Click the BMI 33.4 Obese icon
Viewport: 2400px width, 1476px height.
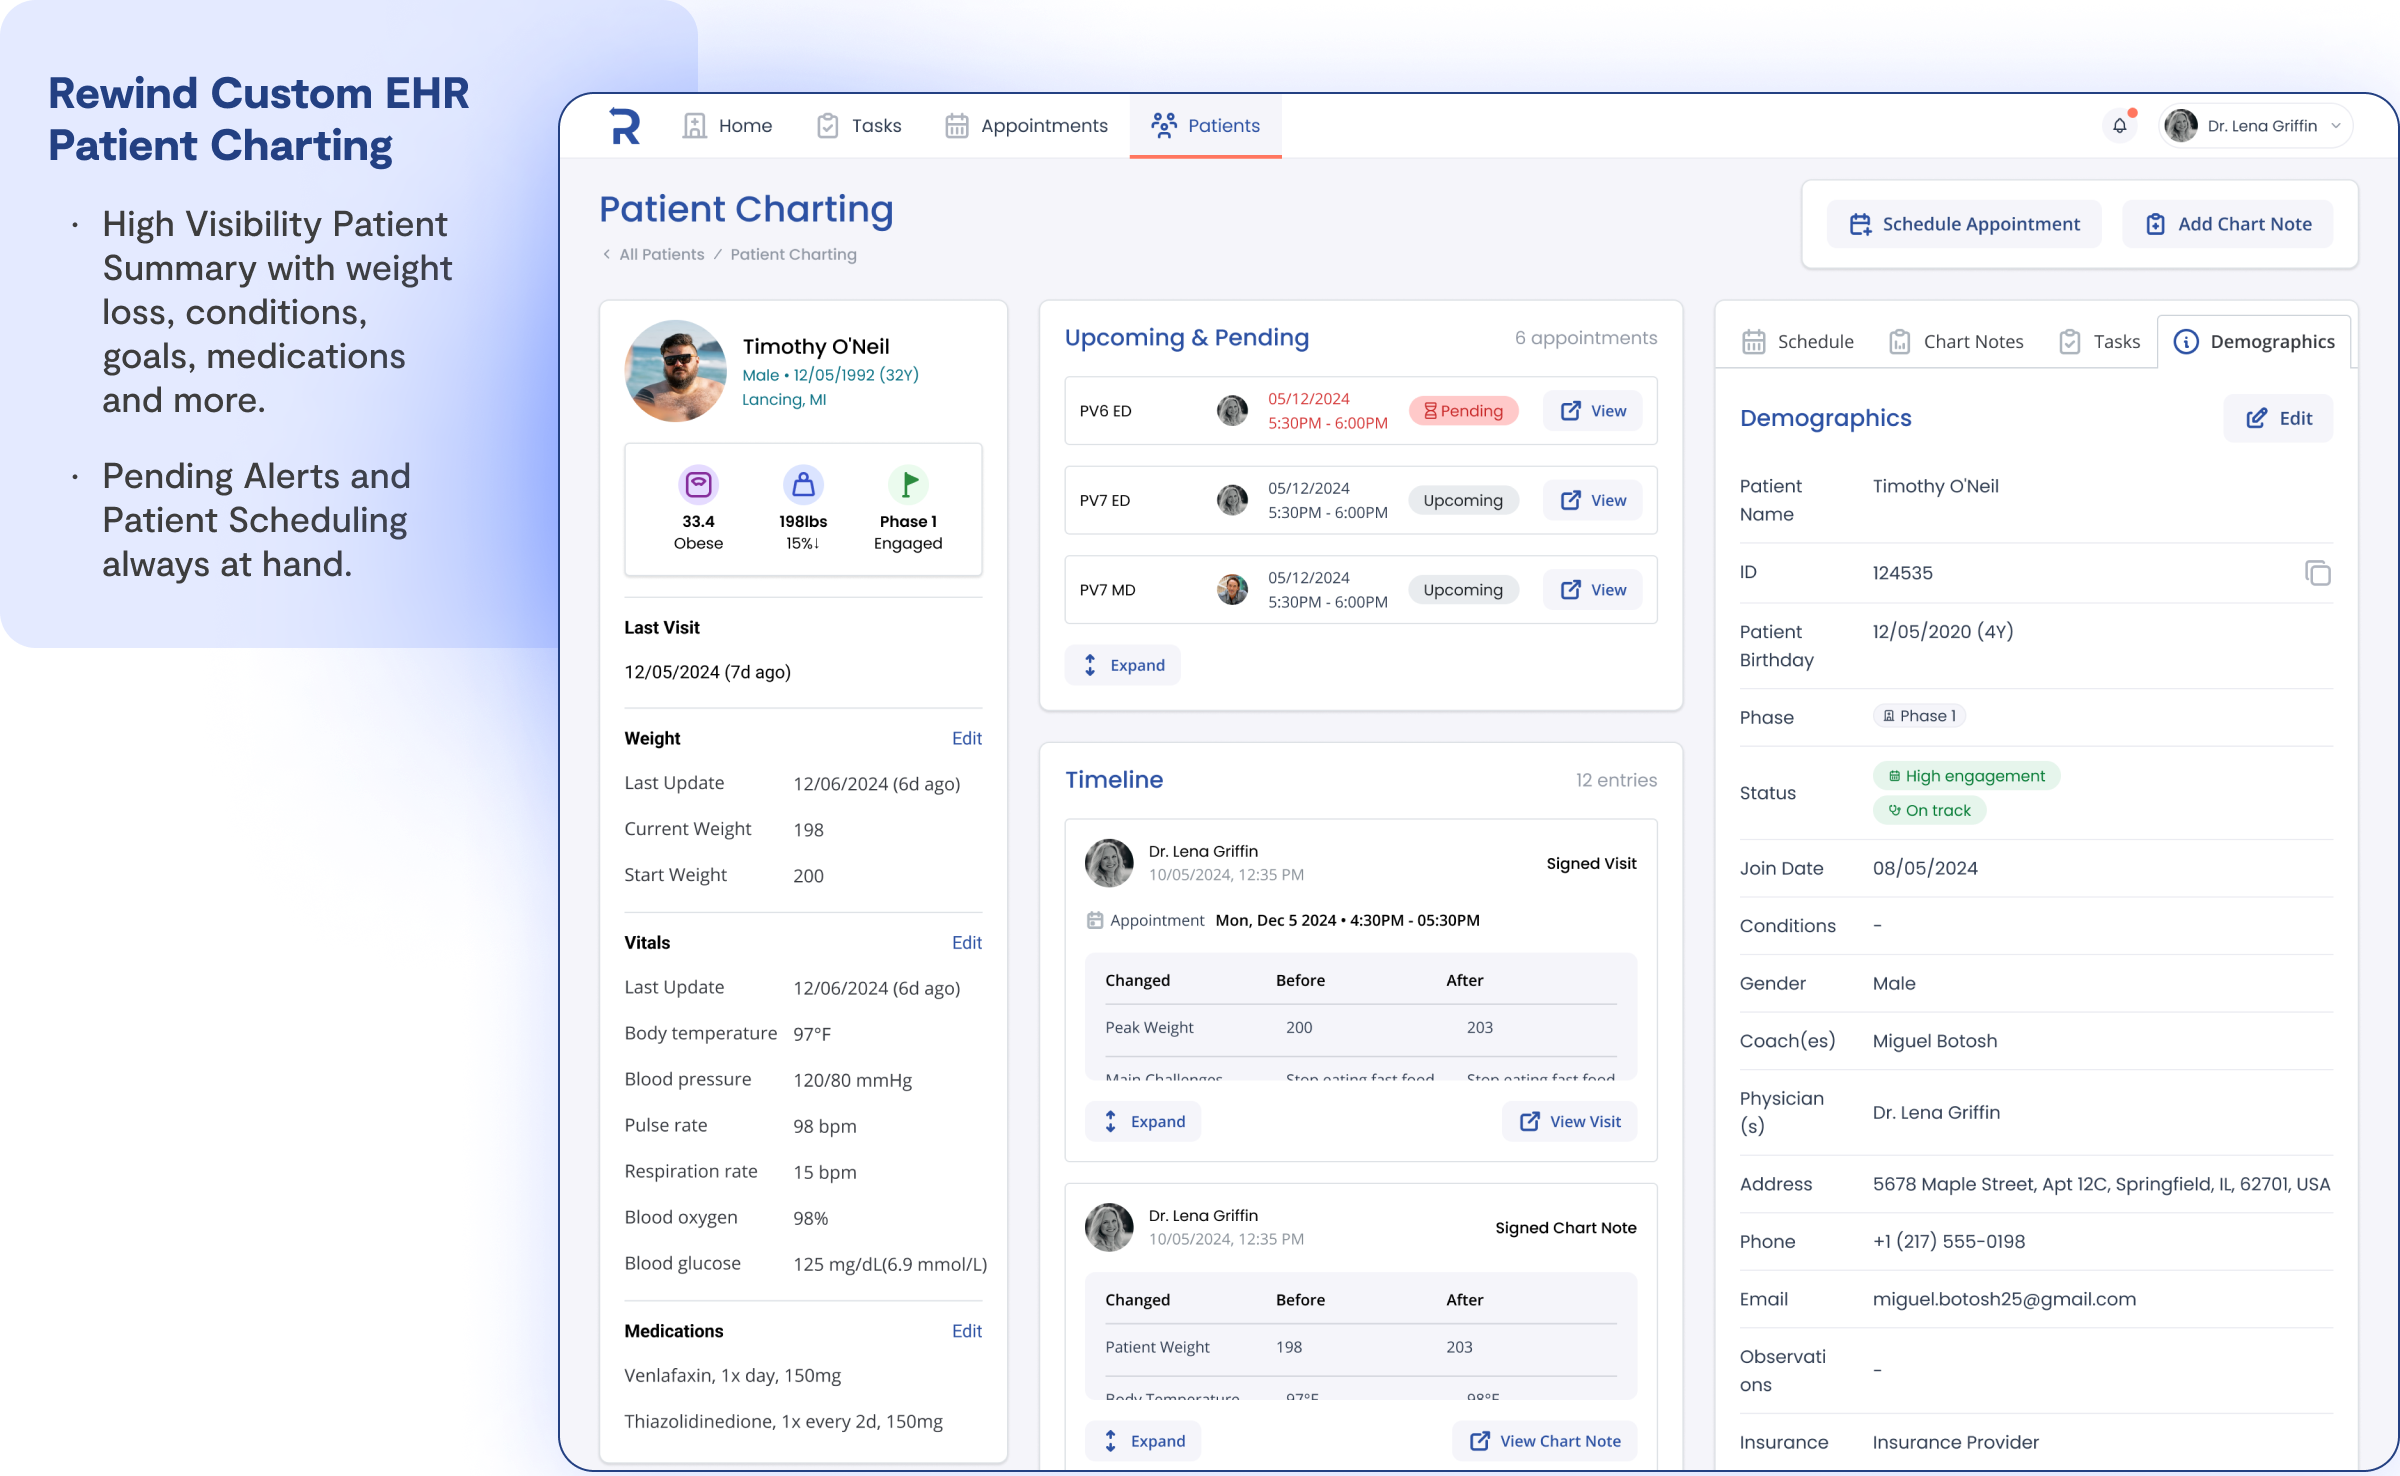point(698,485)
